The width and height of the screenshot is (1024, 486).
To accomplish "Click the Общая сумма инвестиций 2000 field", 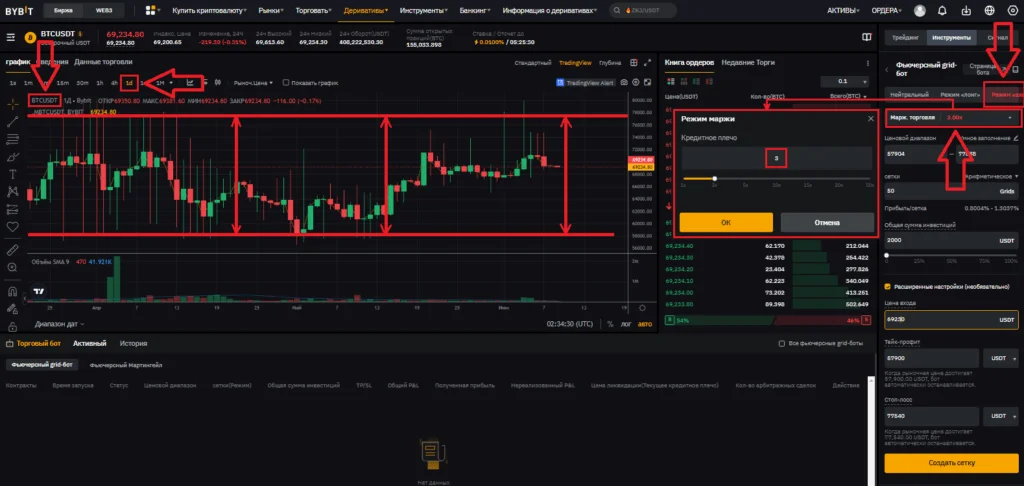I will [x=951, y=240].
